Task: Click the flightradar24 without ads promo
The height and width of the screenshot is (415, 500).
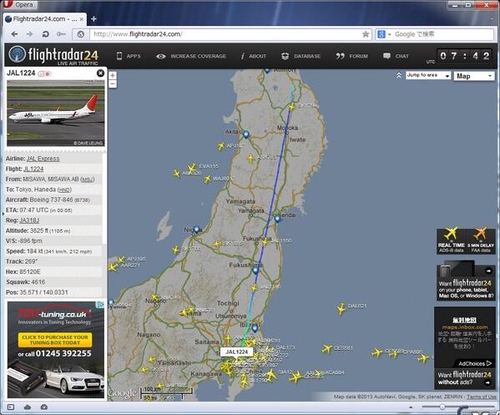Action: coord(465,378)
